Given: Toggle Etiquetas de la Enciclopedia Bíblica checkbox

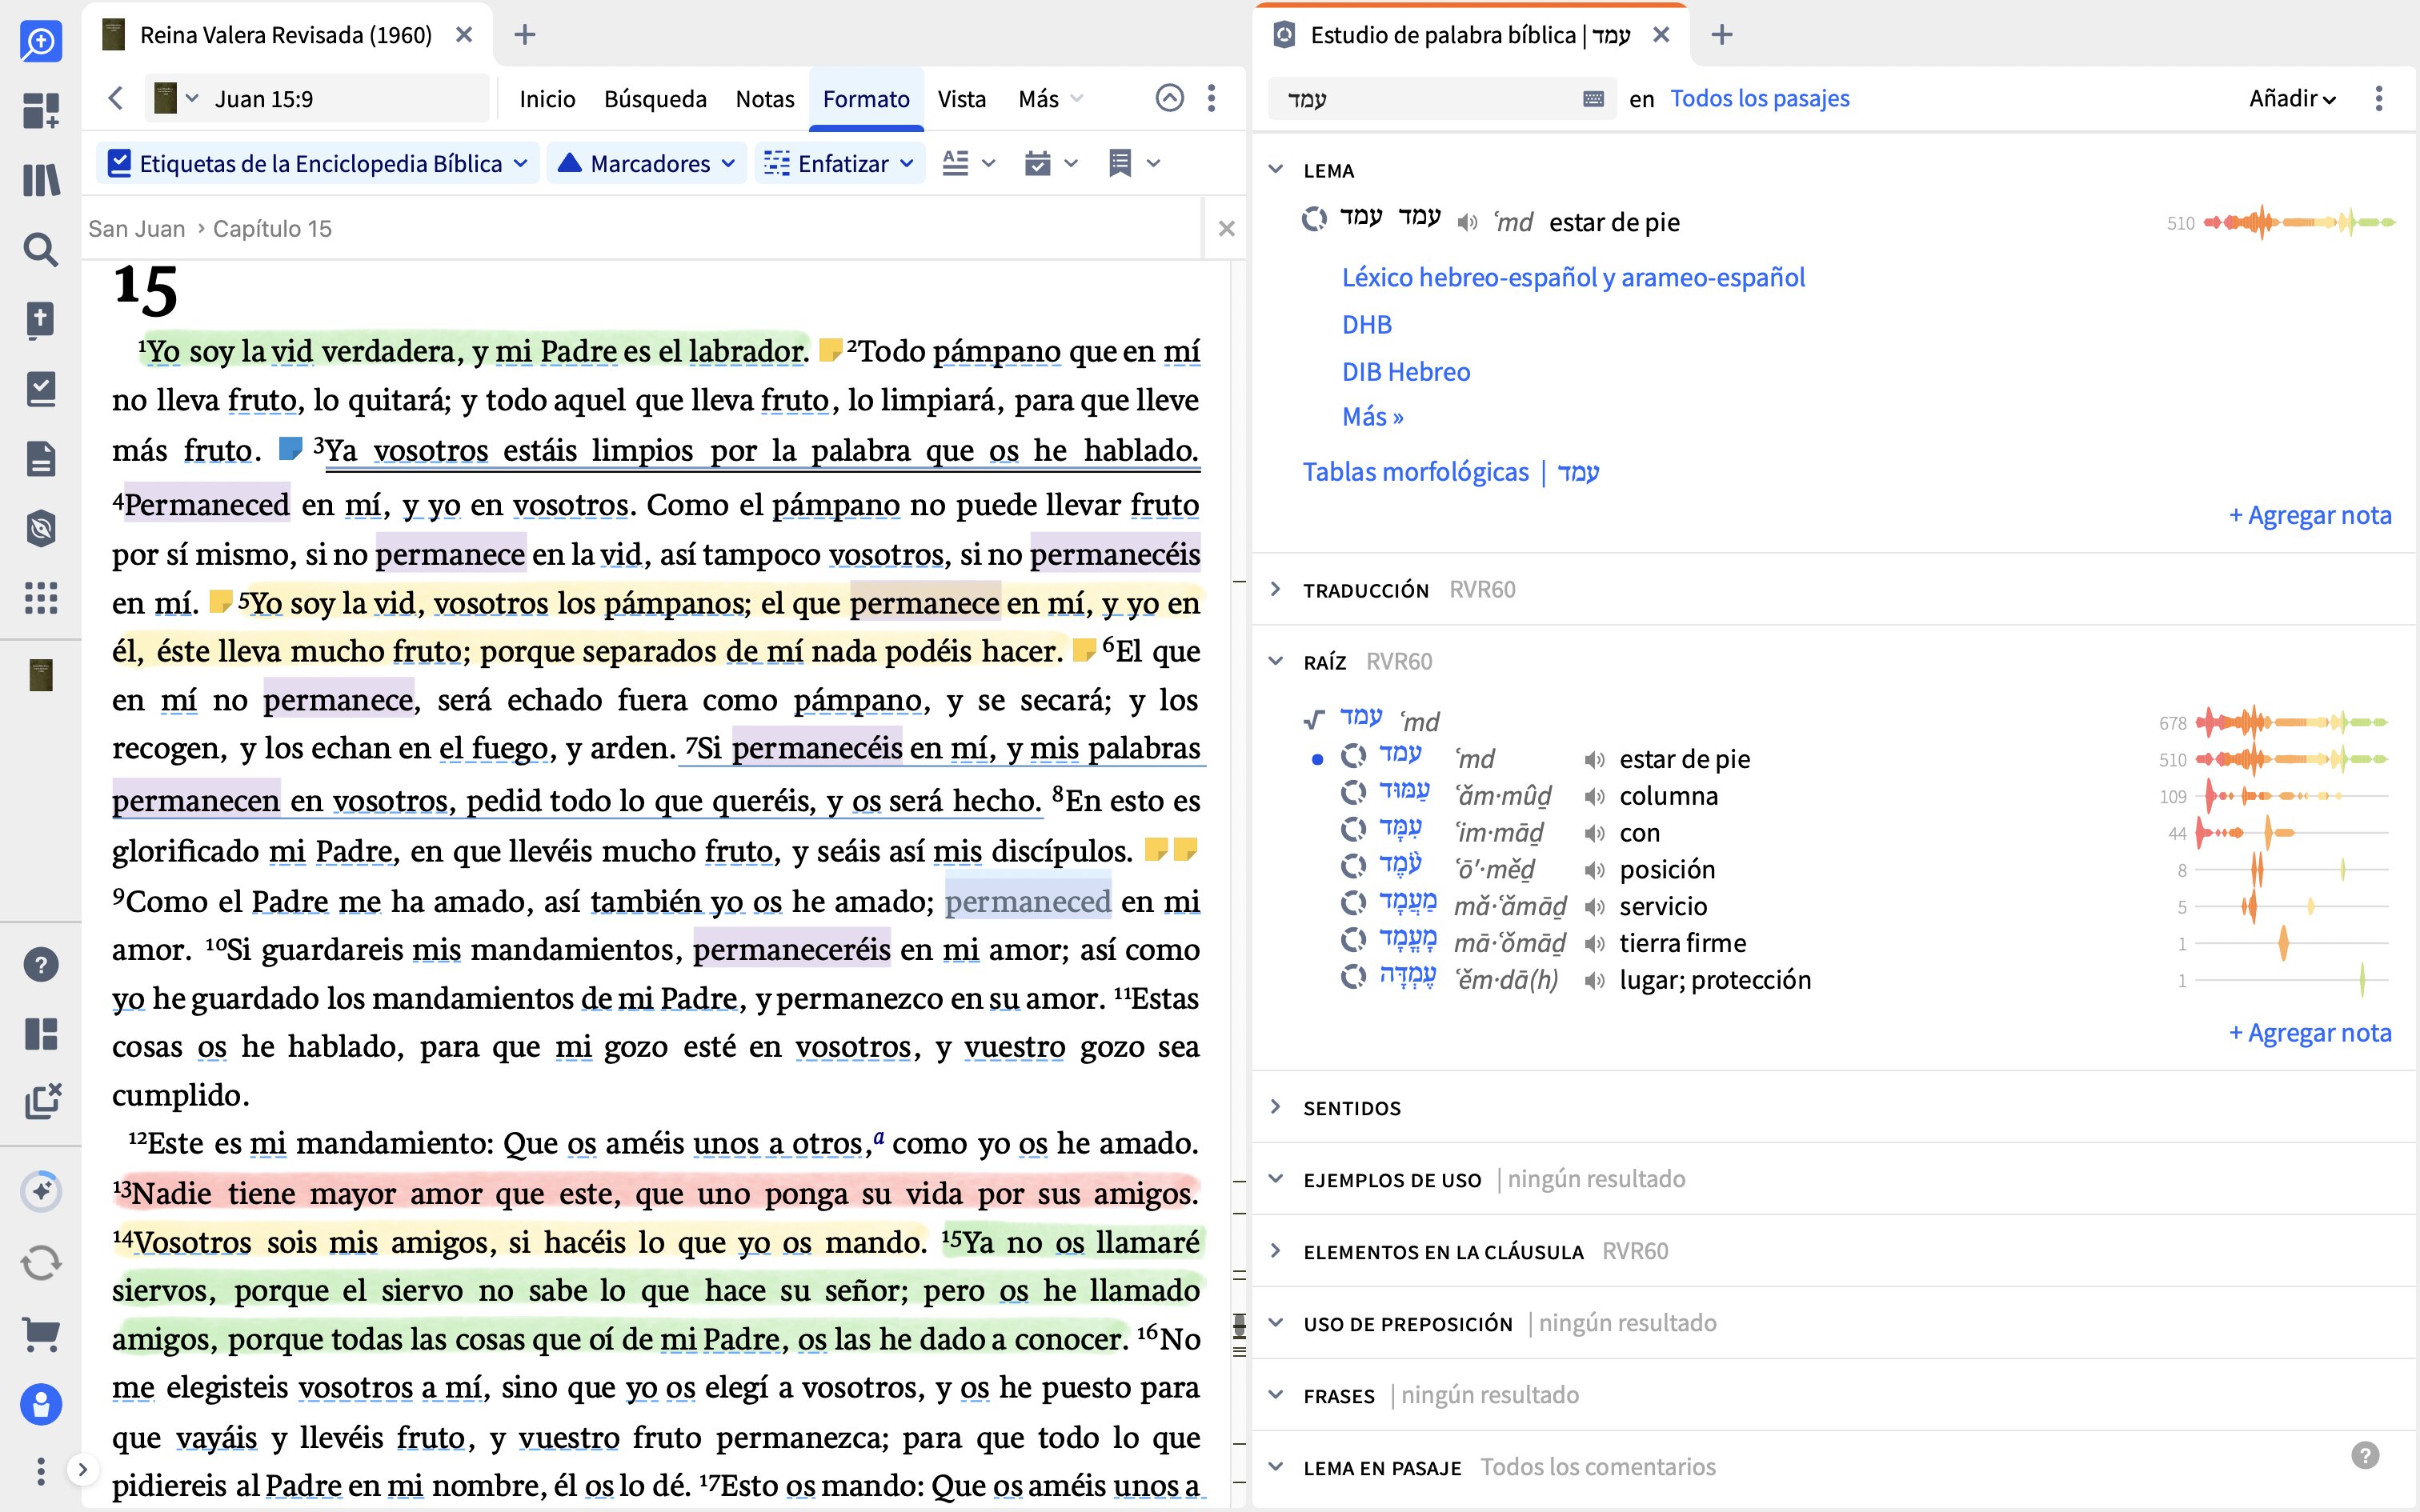Looking at the screenshot, I should pyautogui.click(x=119, y=162).
